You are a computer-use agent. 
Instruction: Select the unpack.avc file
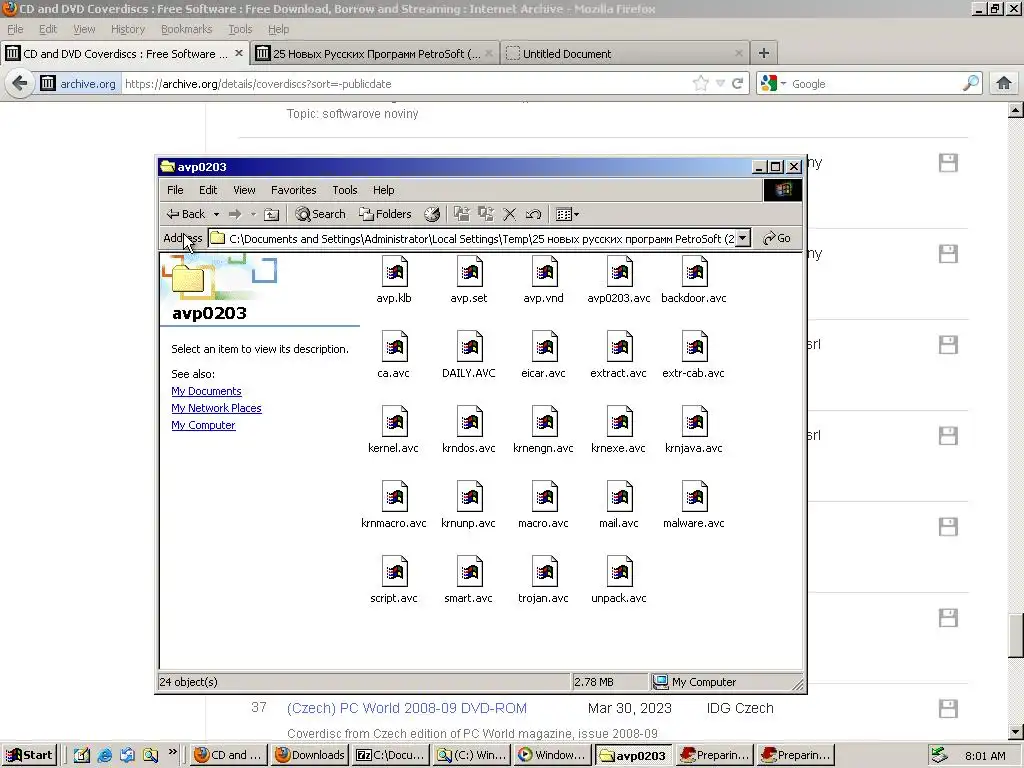coord(618,581)
